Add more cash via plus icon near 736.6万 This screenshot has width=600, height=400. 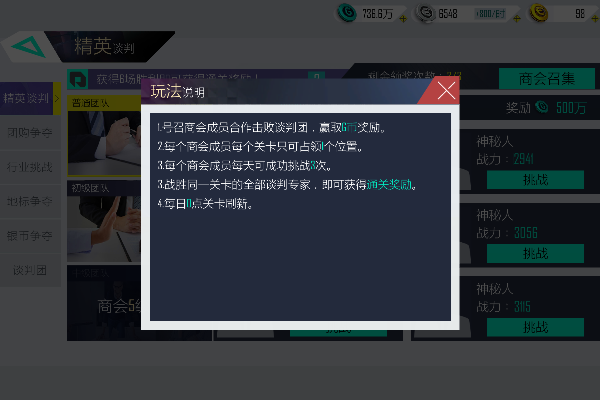click(x=403, y=18)
